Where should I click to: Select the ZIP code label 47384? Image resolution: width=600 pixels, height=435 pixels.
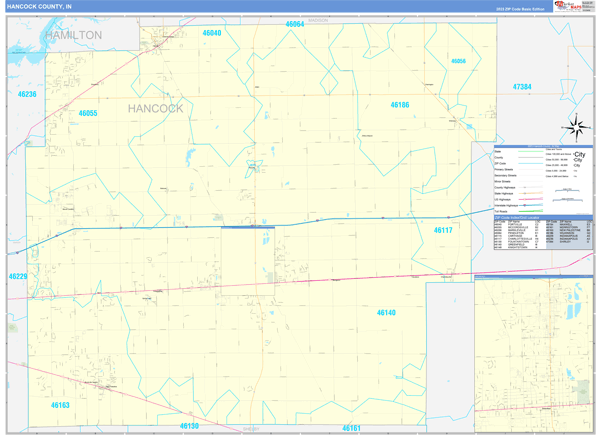[522, 87]
